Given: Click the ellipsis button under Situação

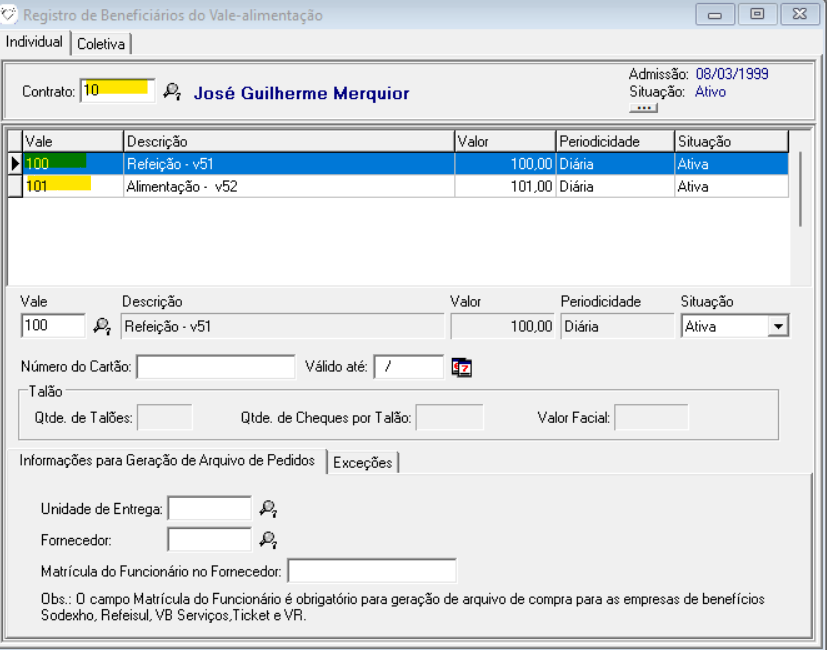Looking at the screenshot, I should (x=643, y=108).
